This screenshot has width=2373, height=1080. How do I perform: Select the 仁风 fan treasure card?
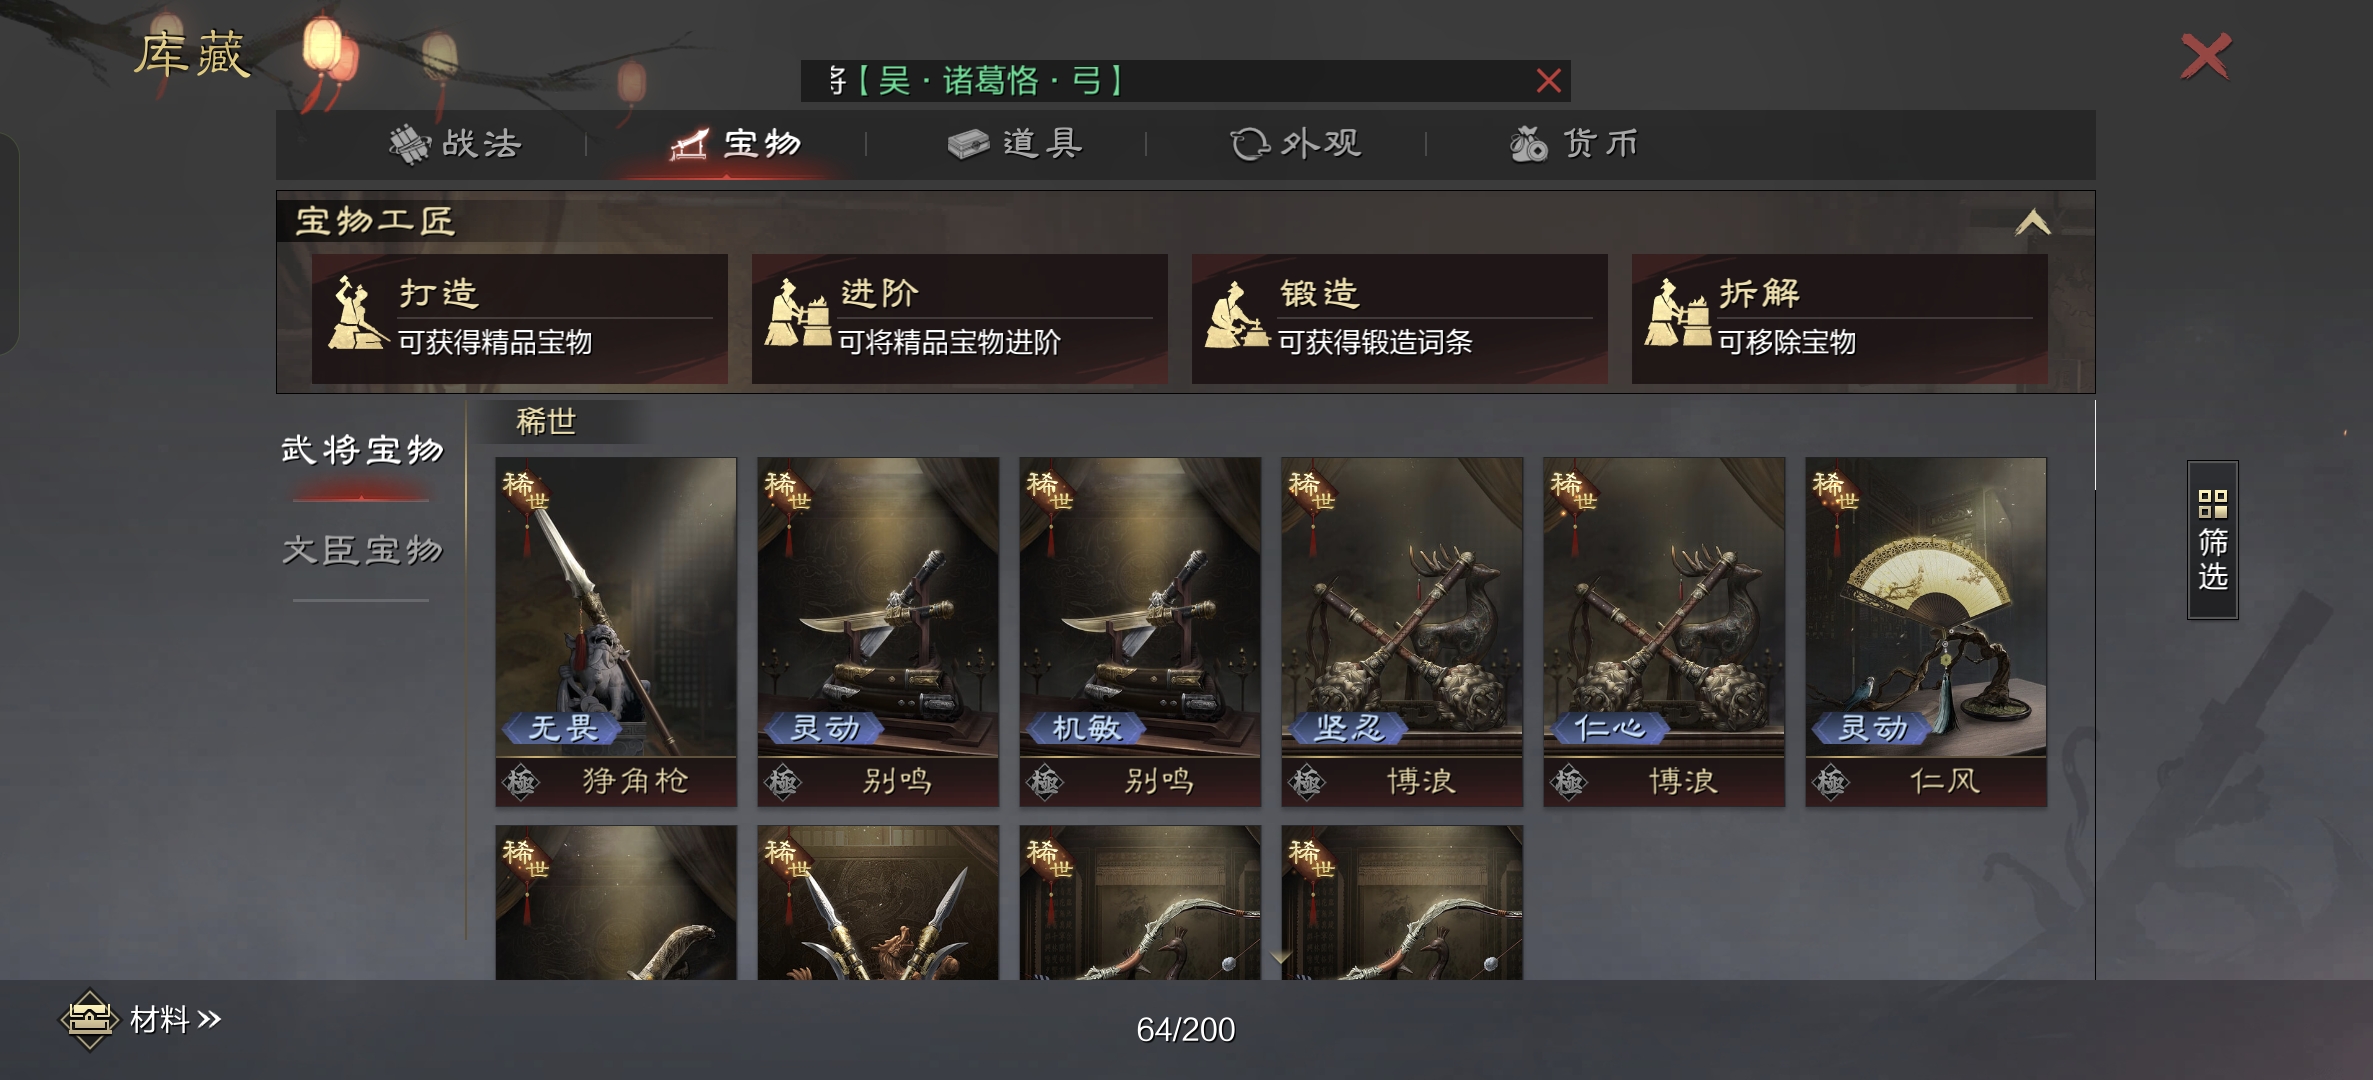1926,632
